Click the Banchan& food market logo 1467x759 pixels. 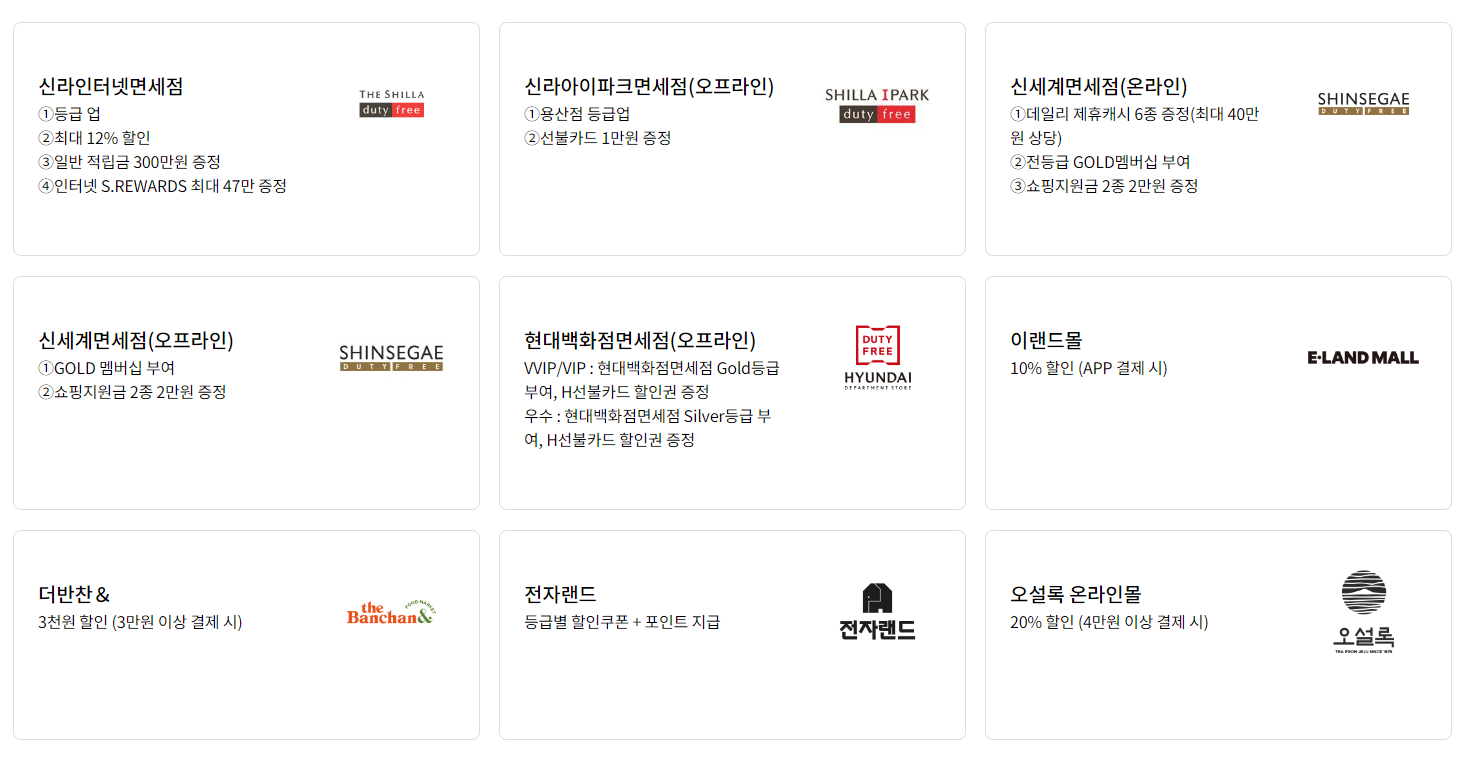pos(392,612)
